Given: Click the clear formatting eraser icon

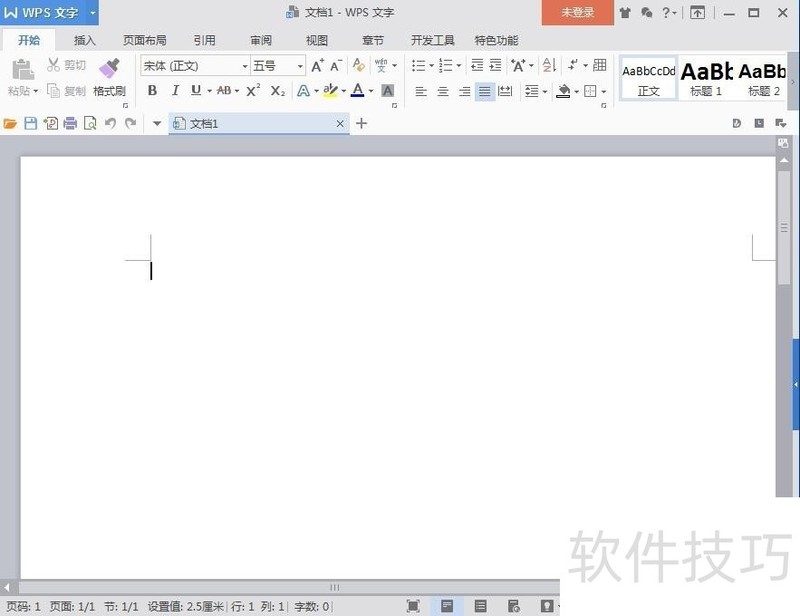Looking at the screenshot, I should pyautogui.click(x=358, y=66).
